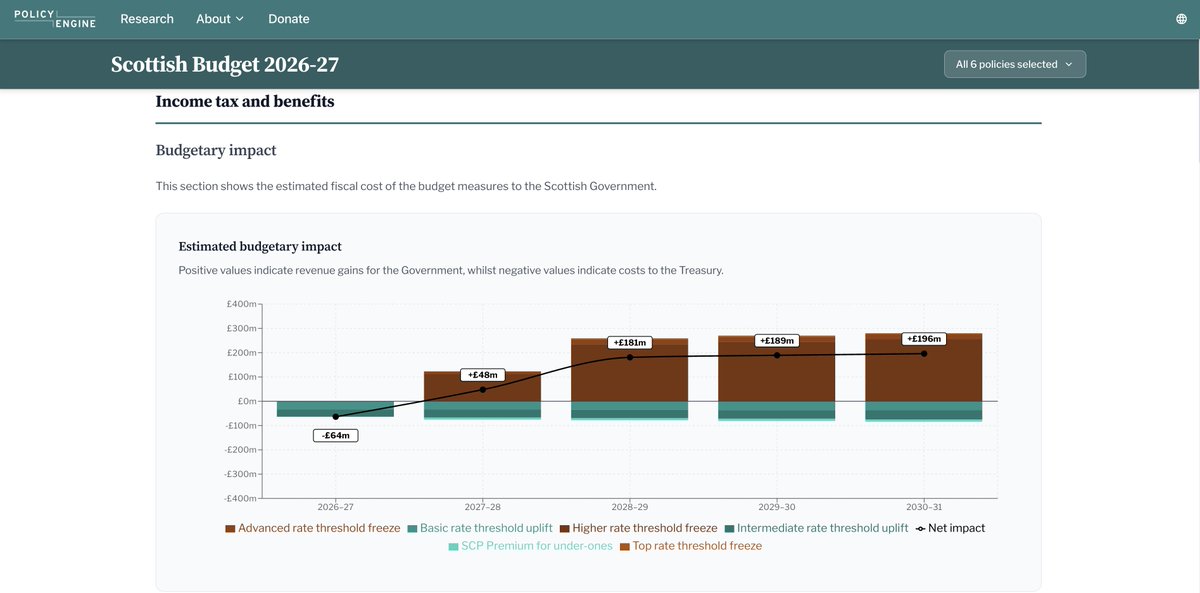Open the Research page
This screenshot has width=1200, height=593.
pyautogui.click(x=147, y=19)
